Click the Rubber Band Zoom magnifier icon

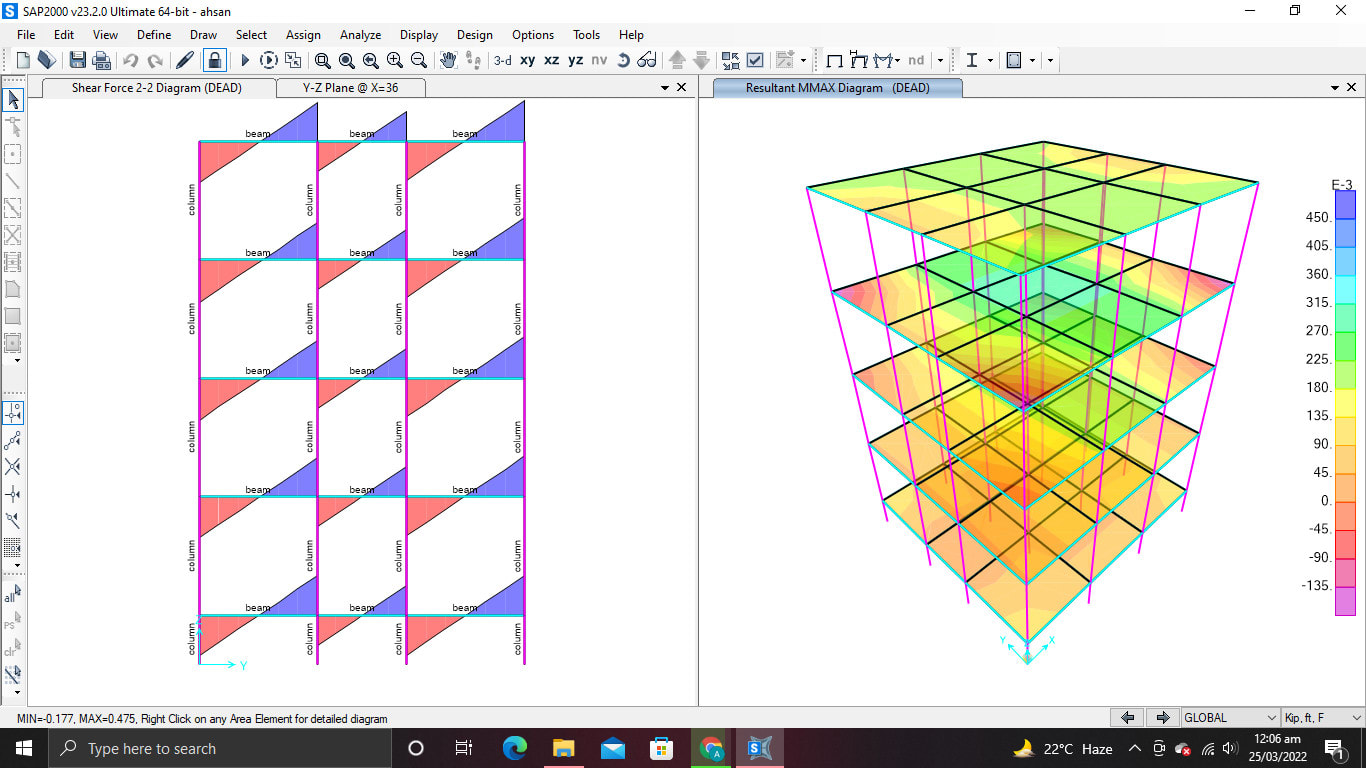coord(322,60)
